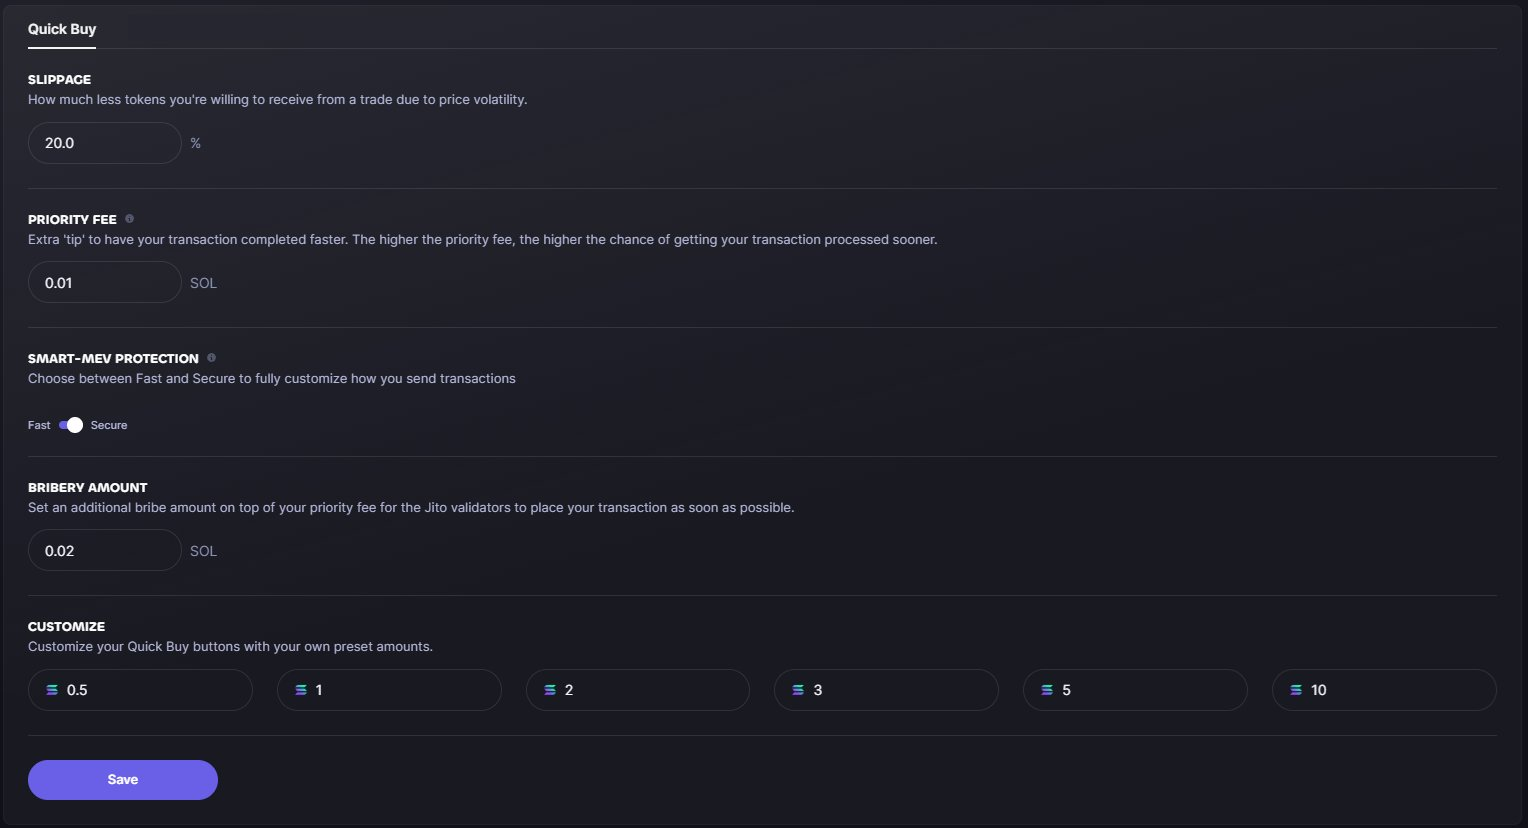Click Solana icon in 10 preset
The height and width of the screenshot is (828, 1528).
(1296, 690)
